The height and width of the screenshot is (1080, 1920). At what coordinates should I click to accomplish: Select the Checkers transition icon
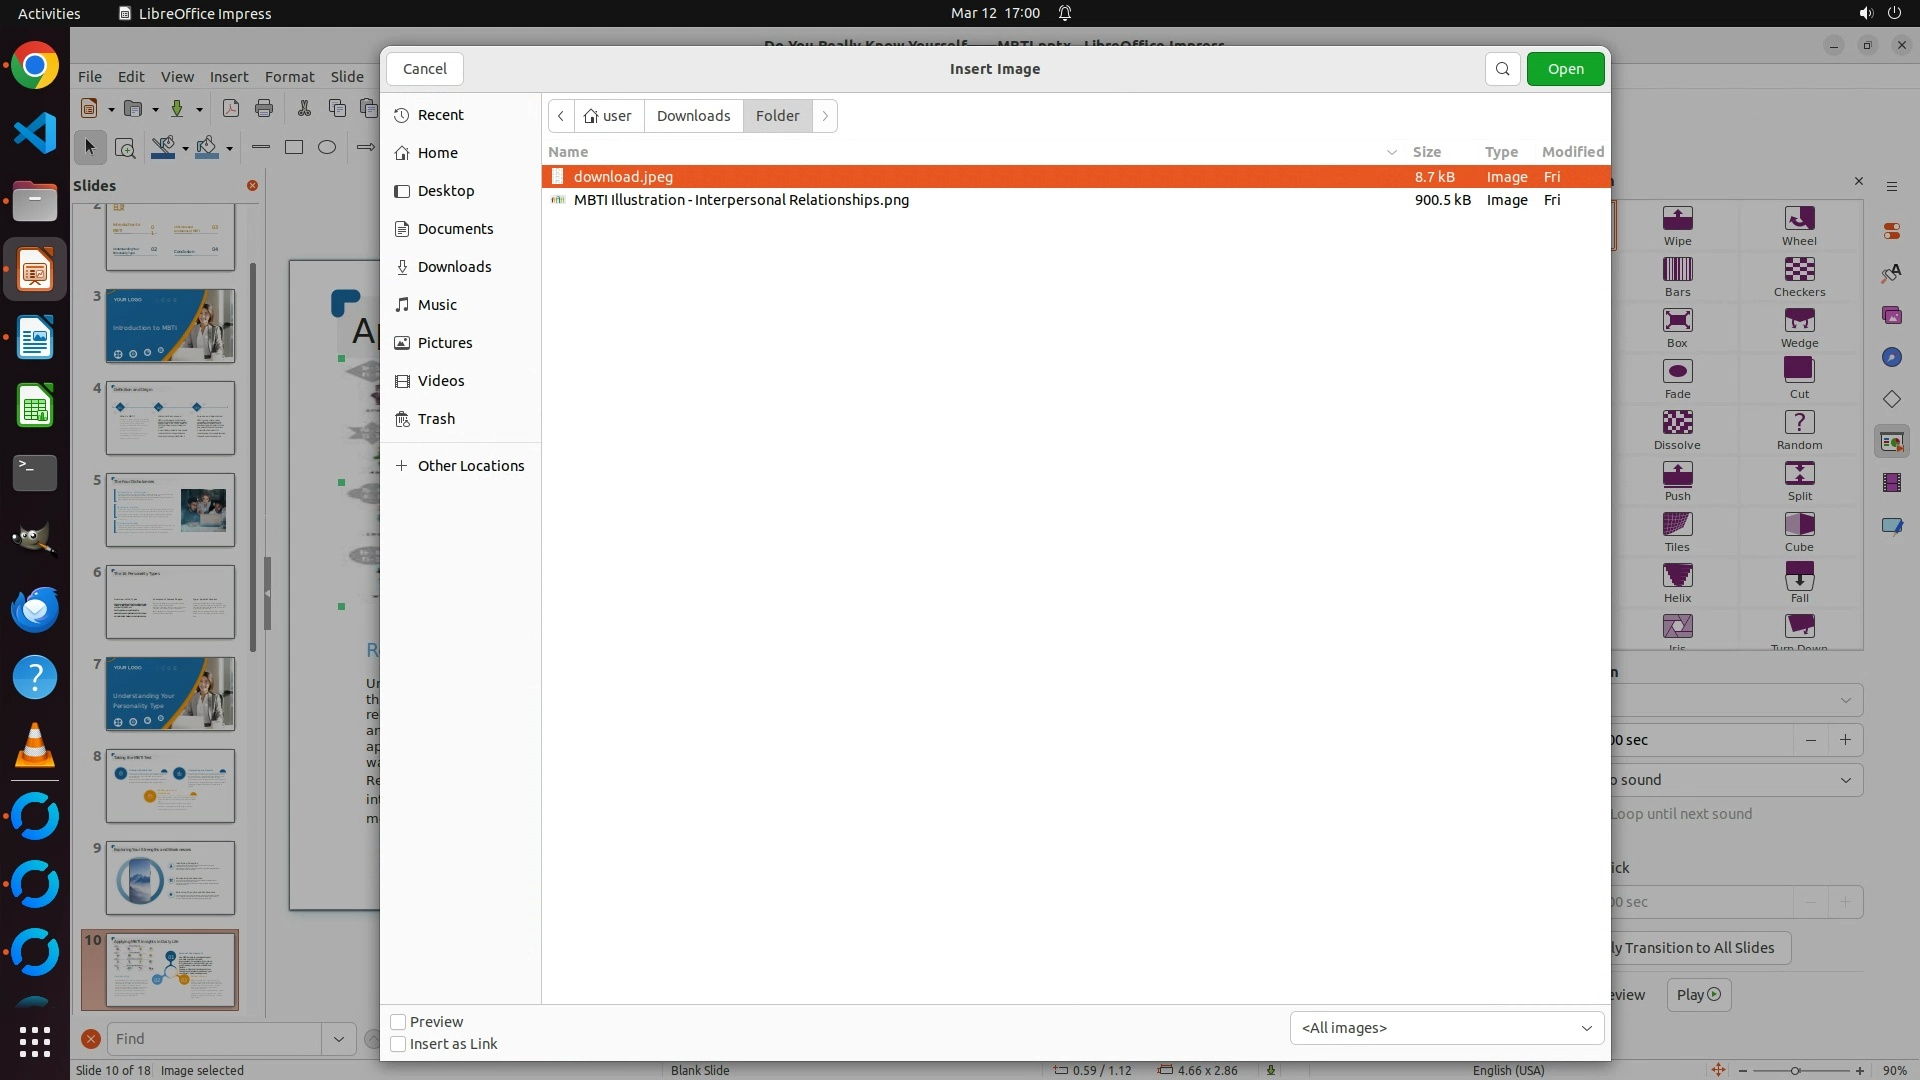pos(1798,270)
